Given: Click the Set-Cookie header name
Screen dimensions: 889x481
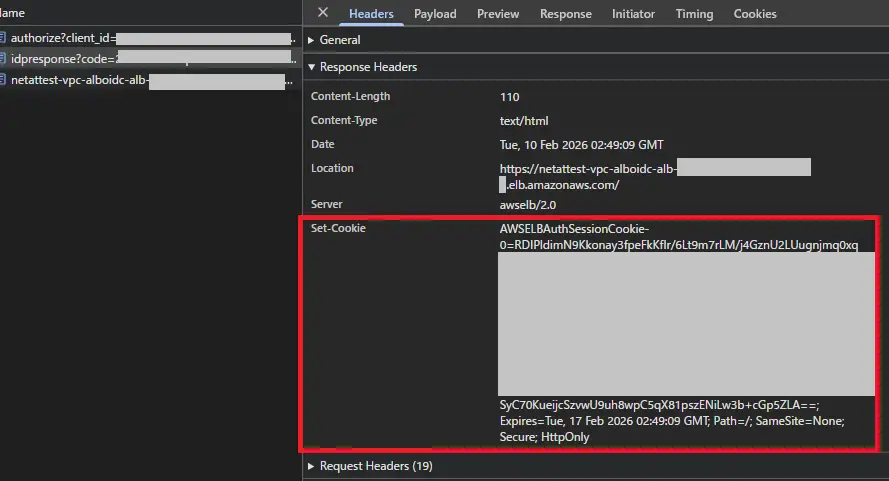Looking at the screenshot, I should coord(338,229).
